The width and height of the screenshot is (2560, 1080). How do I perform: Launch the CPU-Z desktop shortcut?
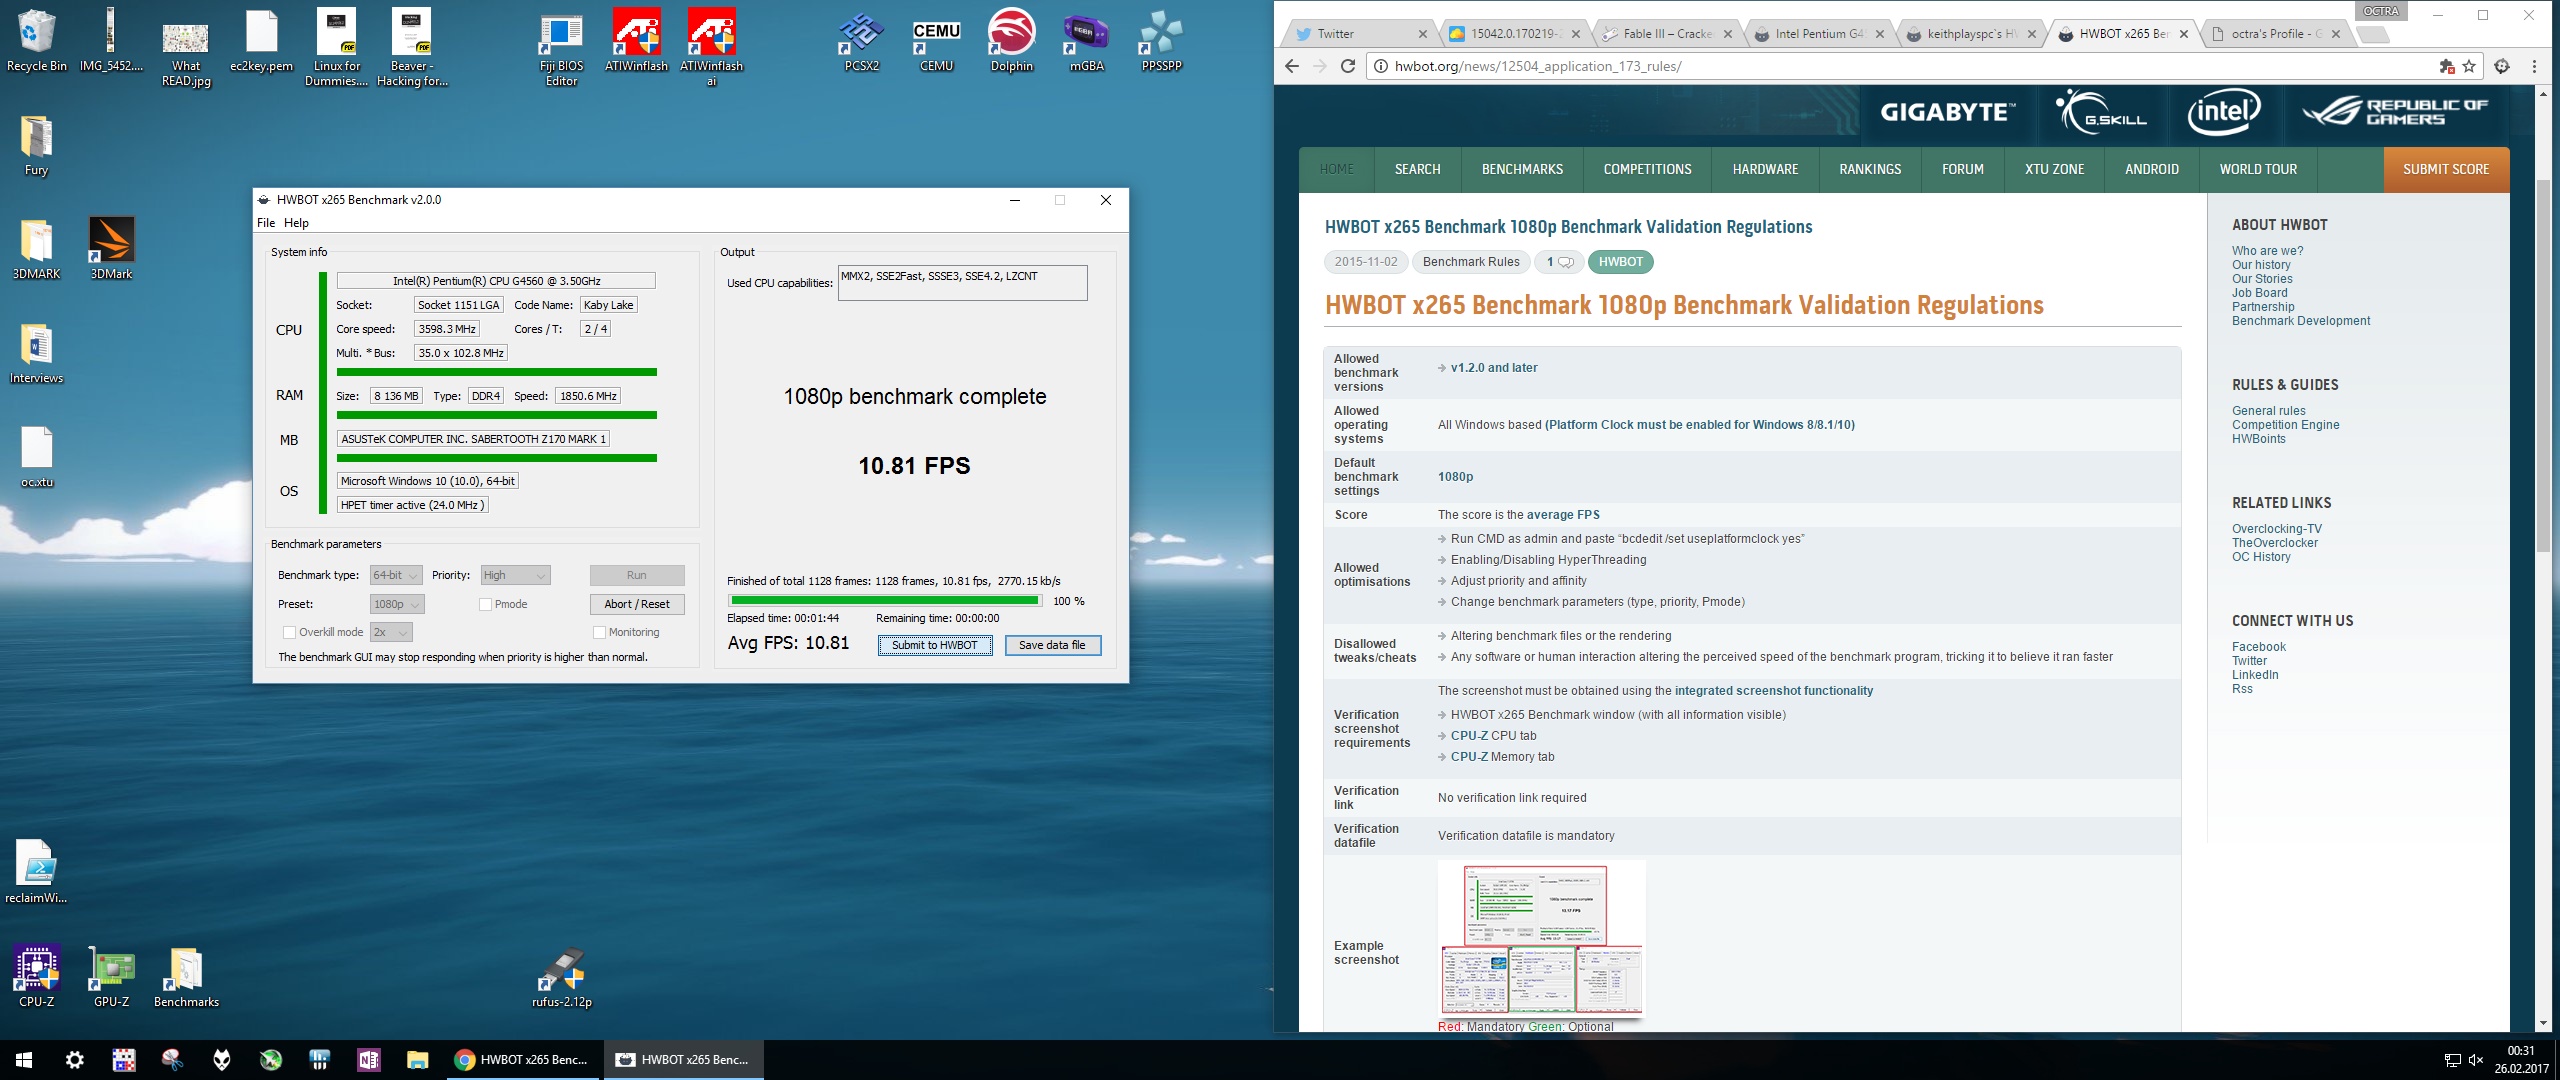click(36, 976)
